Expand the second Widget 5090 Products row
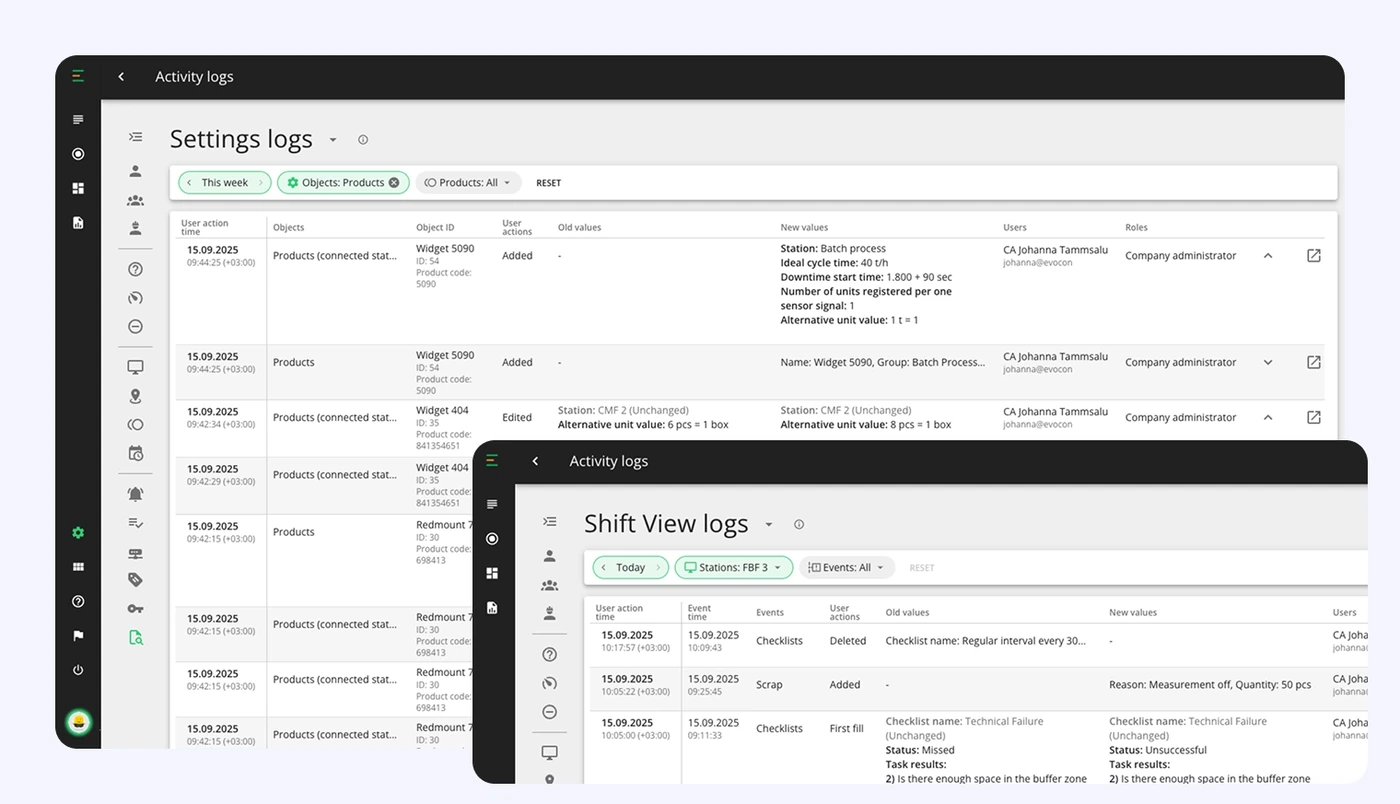Image resolution: width=1400 pixels, height=804 pixels. tap(1268, 363)
